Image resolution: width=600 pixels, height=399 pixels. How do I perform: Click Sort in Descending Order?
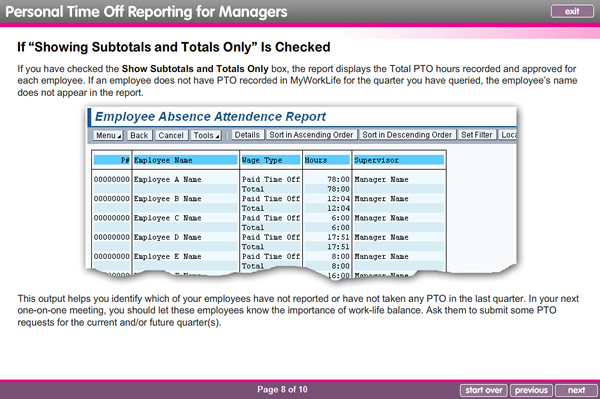[407, 135]
